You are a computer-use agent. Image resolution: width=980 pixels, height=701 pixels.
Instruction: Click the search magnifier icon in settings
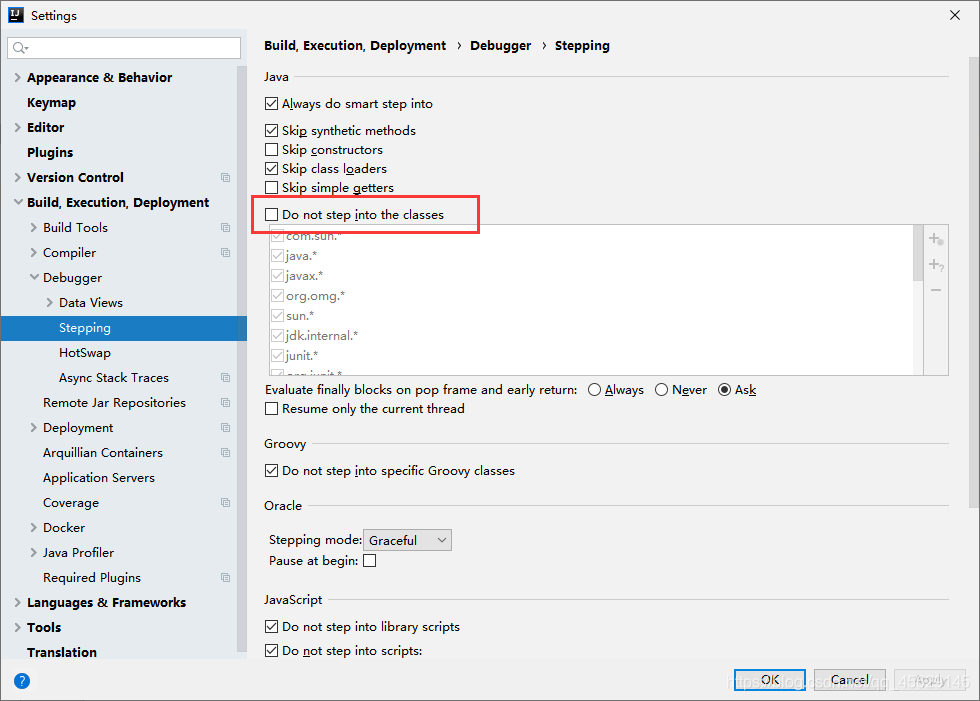coord(20,48)
